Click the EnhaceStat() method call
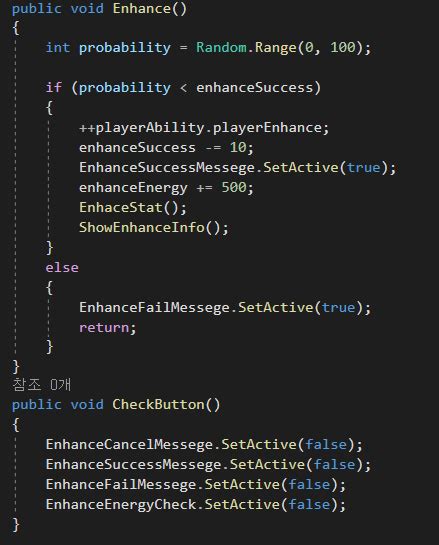 click(x=133, y=208)
